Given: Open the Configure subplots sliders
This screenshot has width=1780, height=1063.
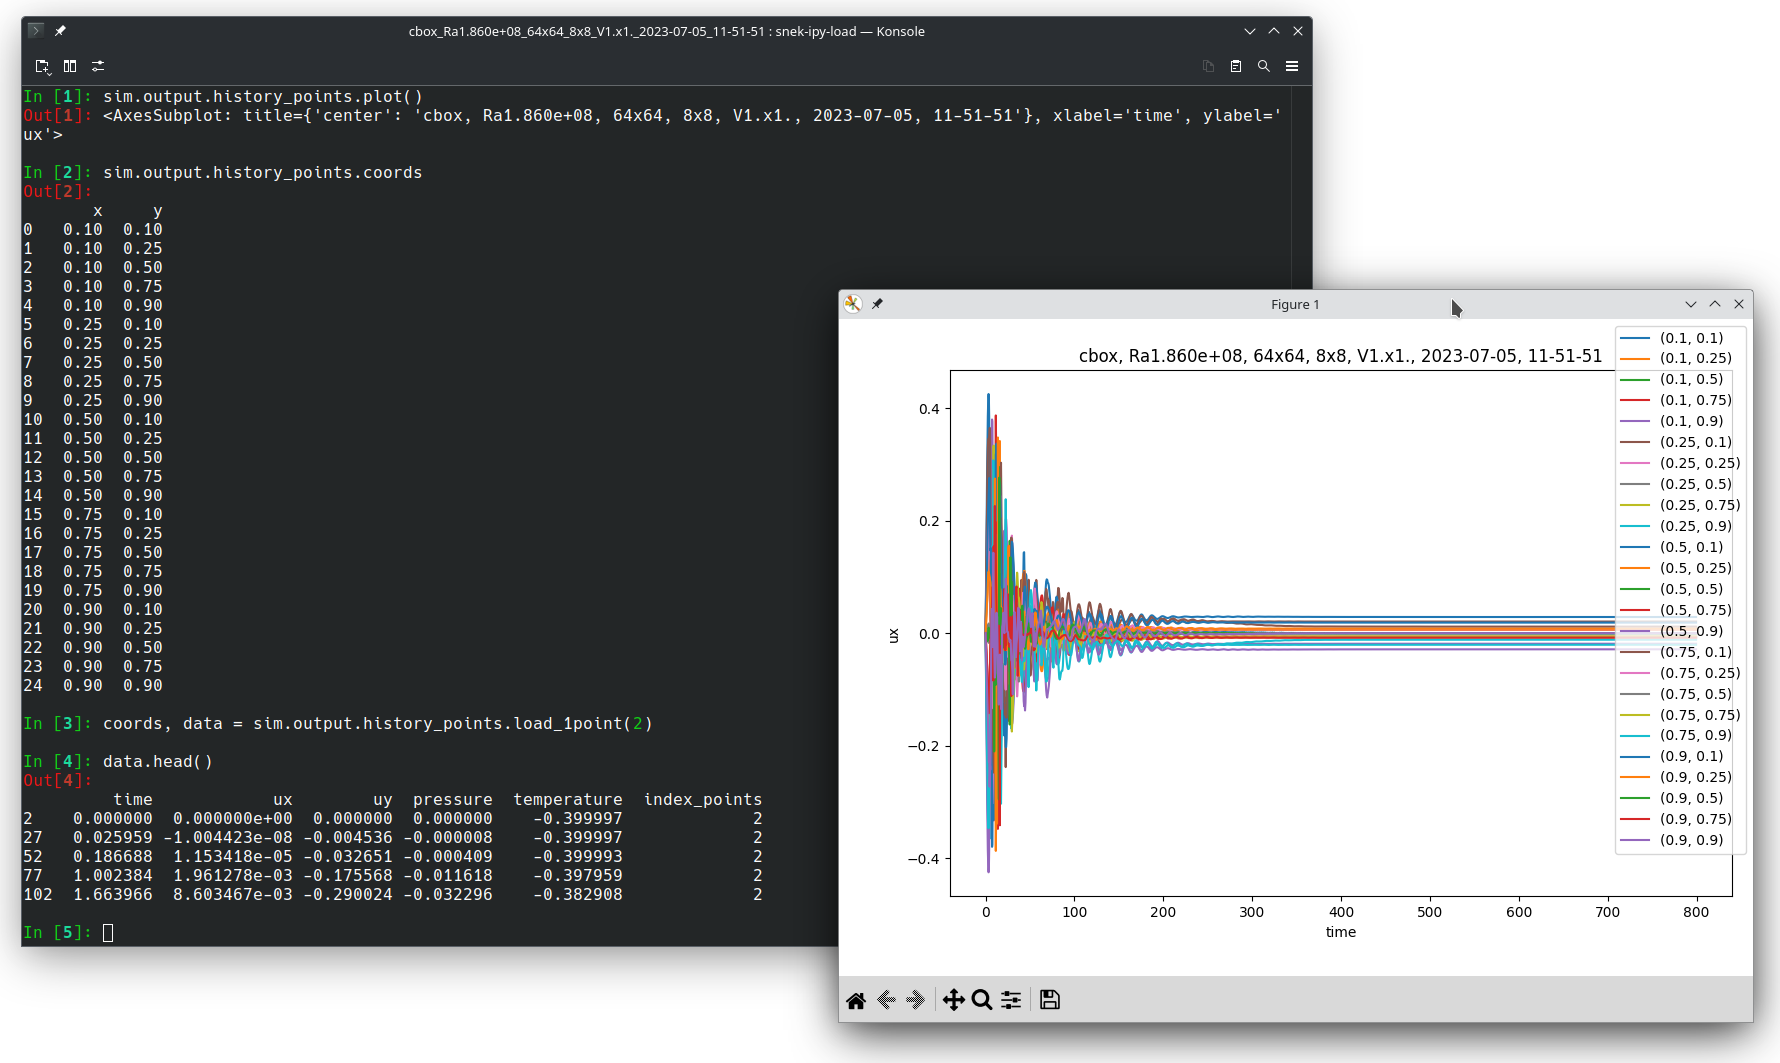Looking at the screenshot, I should 1011,1000.
